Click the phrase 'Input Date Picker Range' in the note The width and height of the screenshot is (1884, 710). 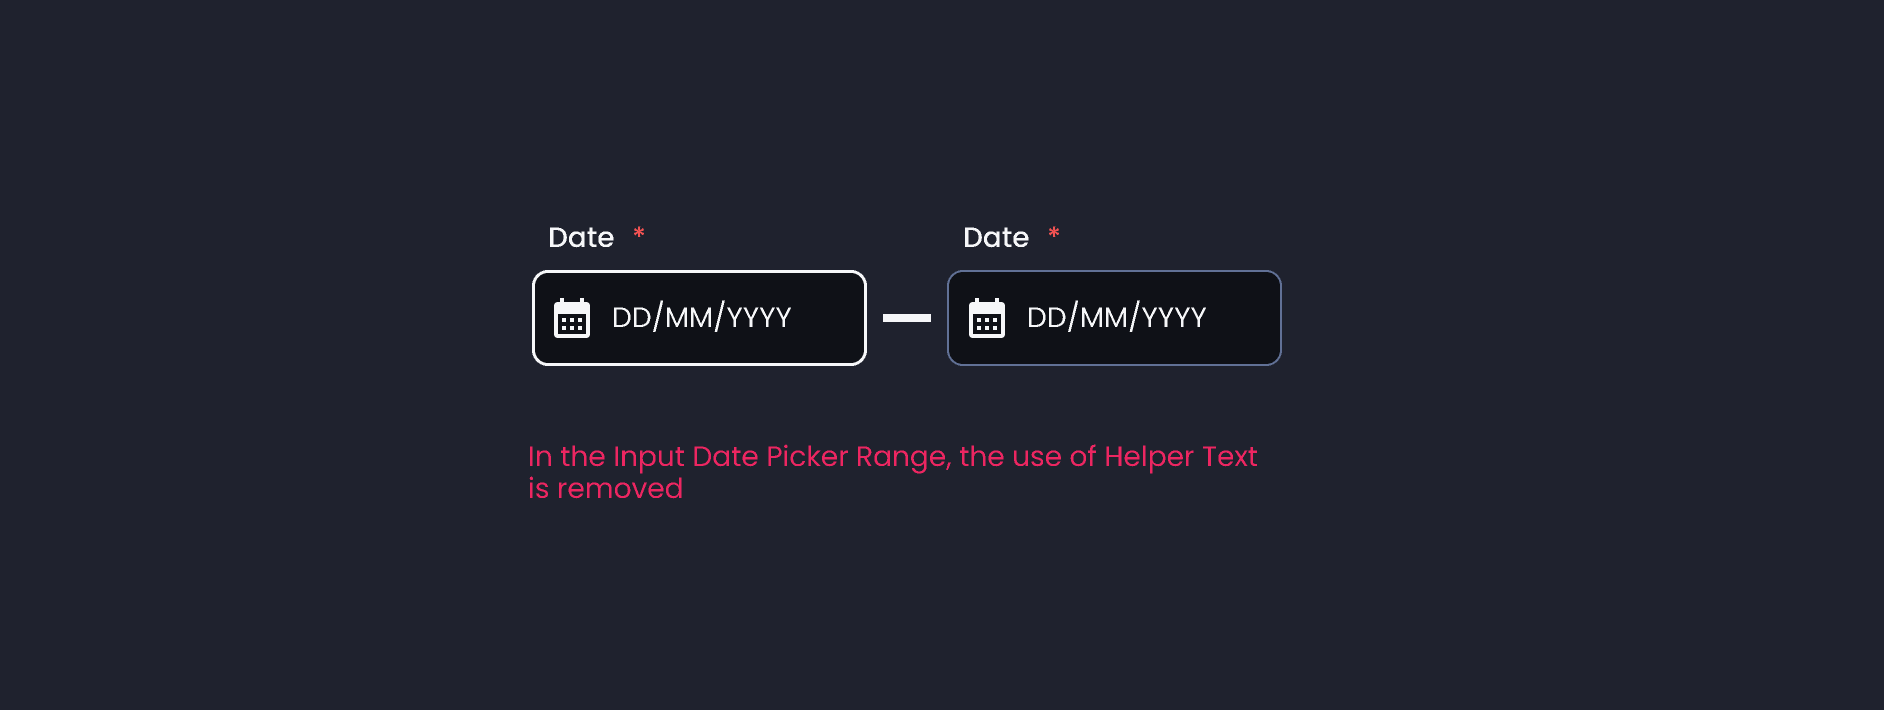click(777, 456)
